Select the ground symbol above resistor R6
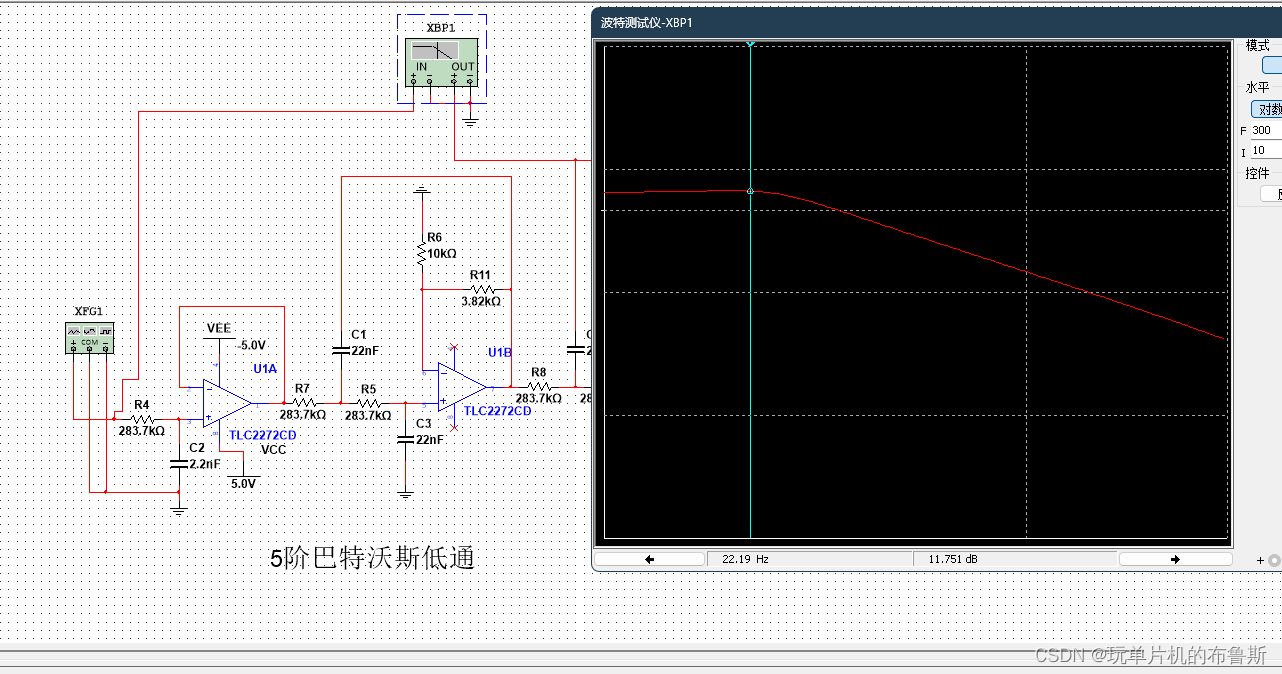This screenshot has height=674, width=1282. point(422,189)
